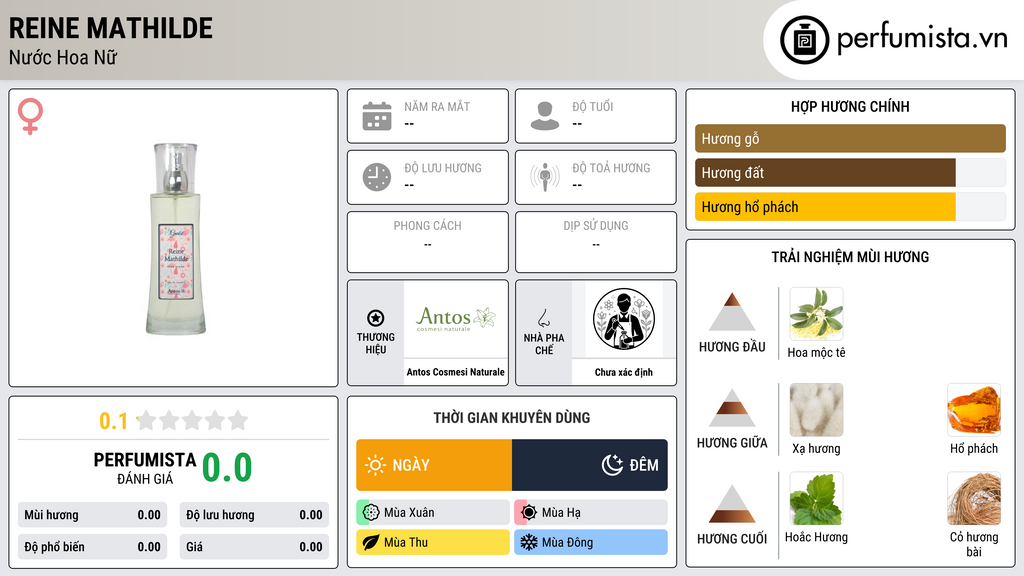Click the Thời gian khuyên dùng heading
Image resolution: width=1024 pixels, height=576 pixels.
[512, 418]
